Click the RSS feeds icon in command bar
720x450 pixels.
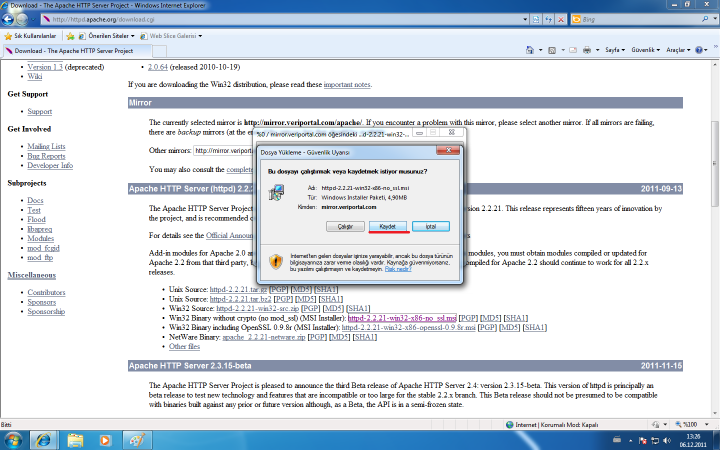coord(552,50)
